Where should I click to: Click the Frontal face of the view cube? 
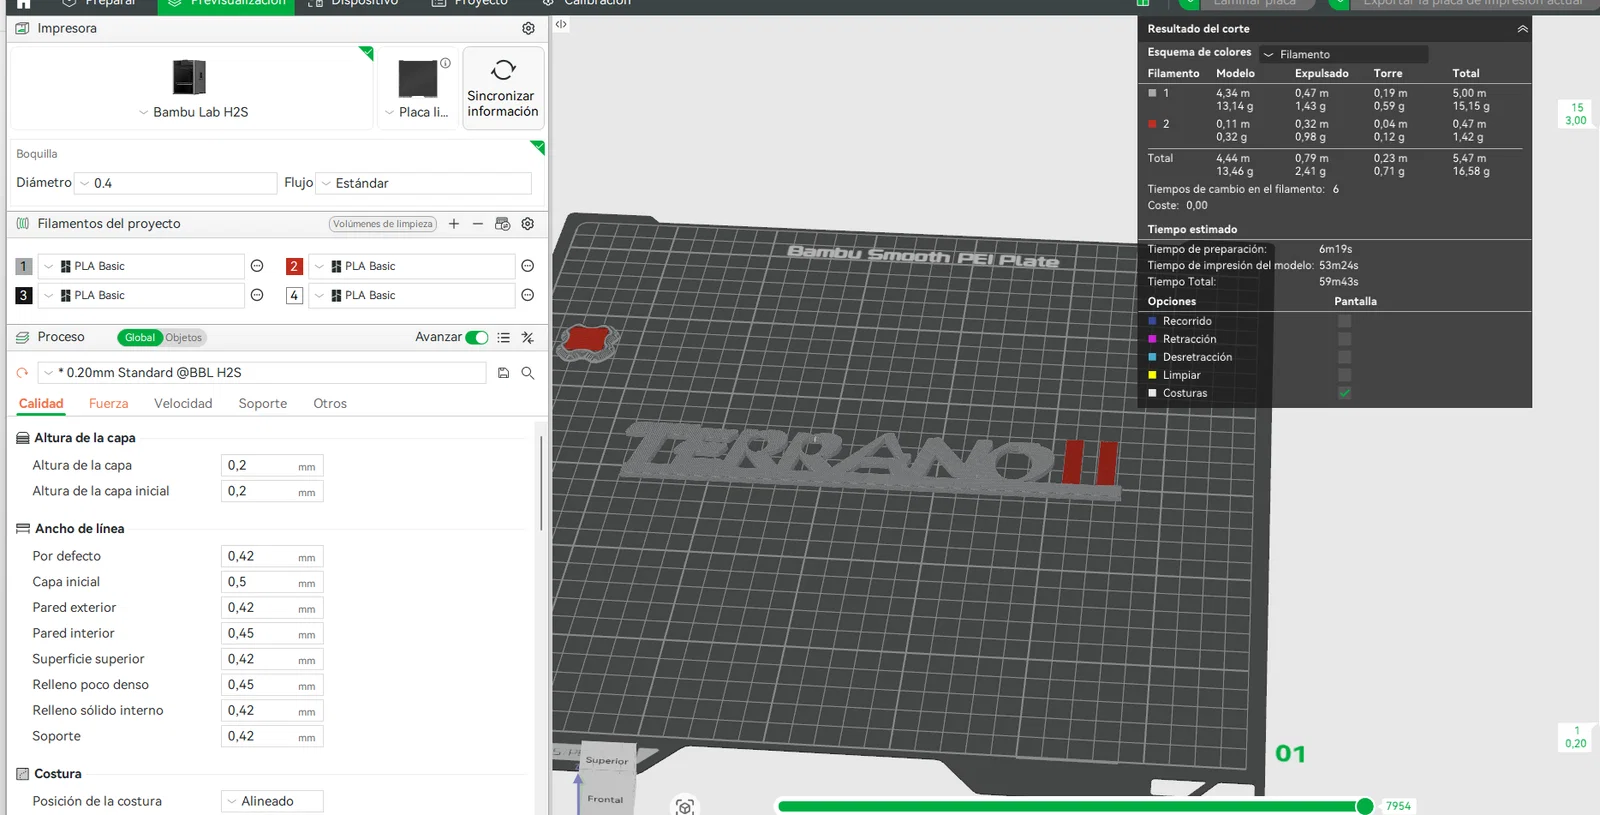606,798
